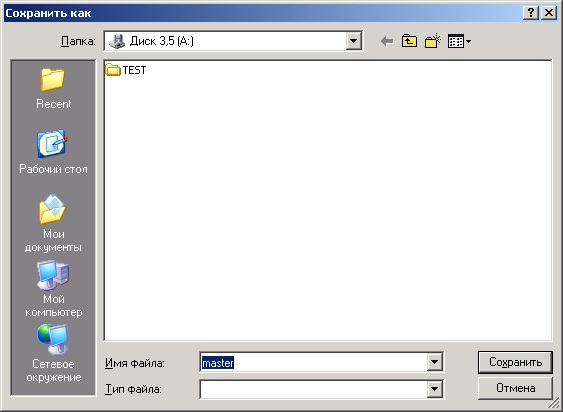Click the question mark help button
Screen dimensions: 563x412
[x=531, y=13]
